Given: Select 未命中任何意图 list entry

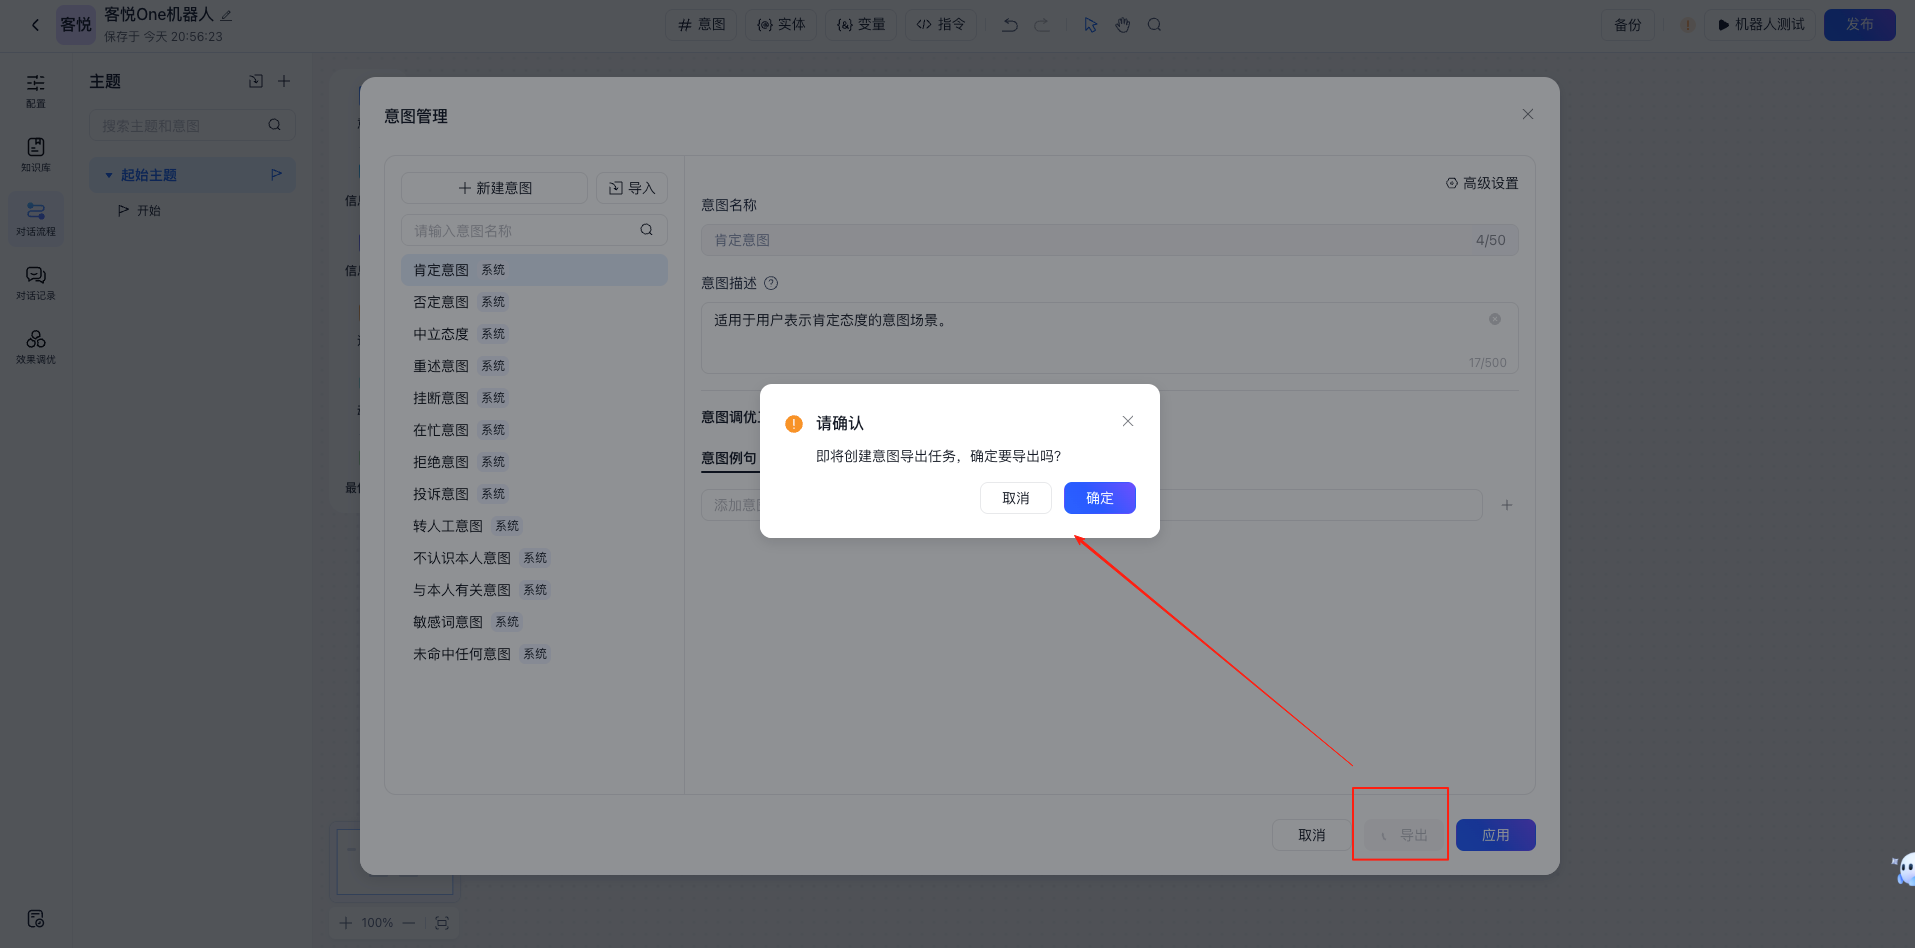Looking at the screenshot, I should pos(462,654).
